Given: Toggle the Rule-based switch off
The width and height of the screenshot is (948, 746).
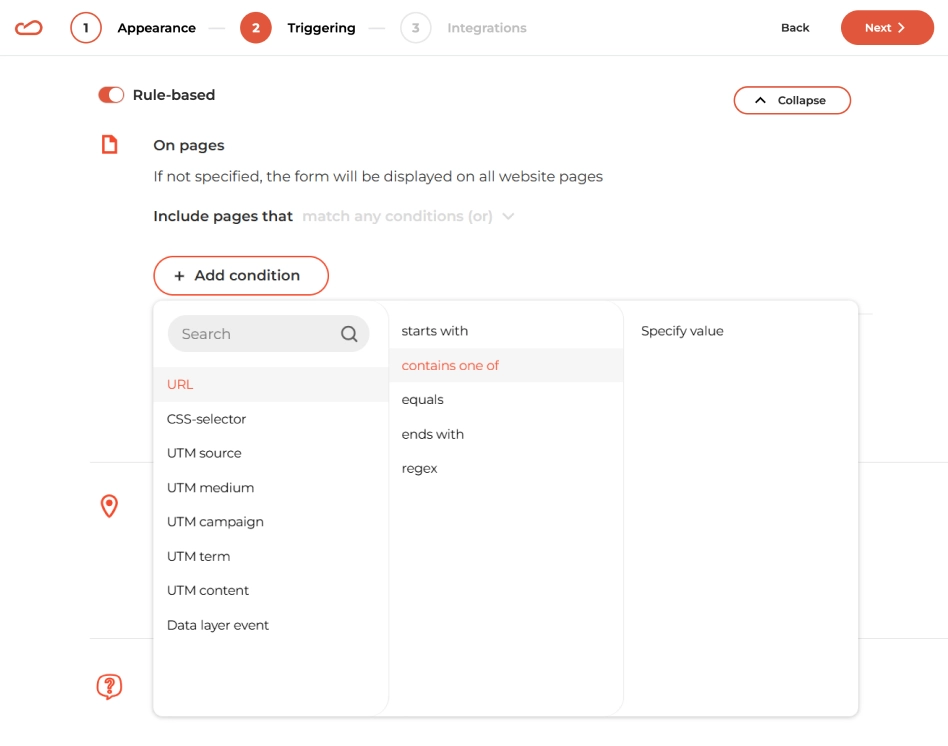Looking at the screenshot, I should pyautogui.click(x=111, y=95).
